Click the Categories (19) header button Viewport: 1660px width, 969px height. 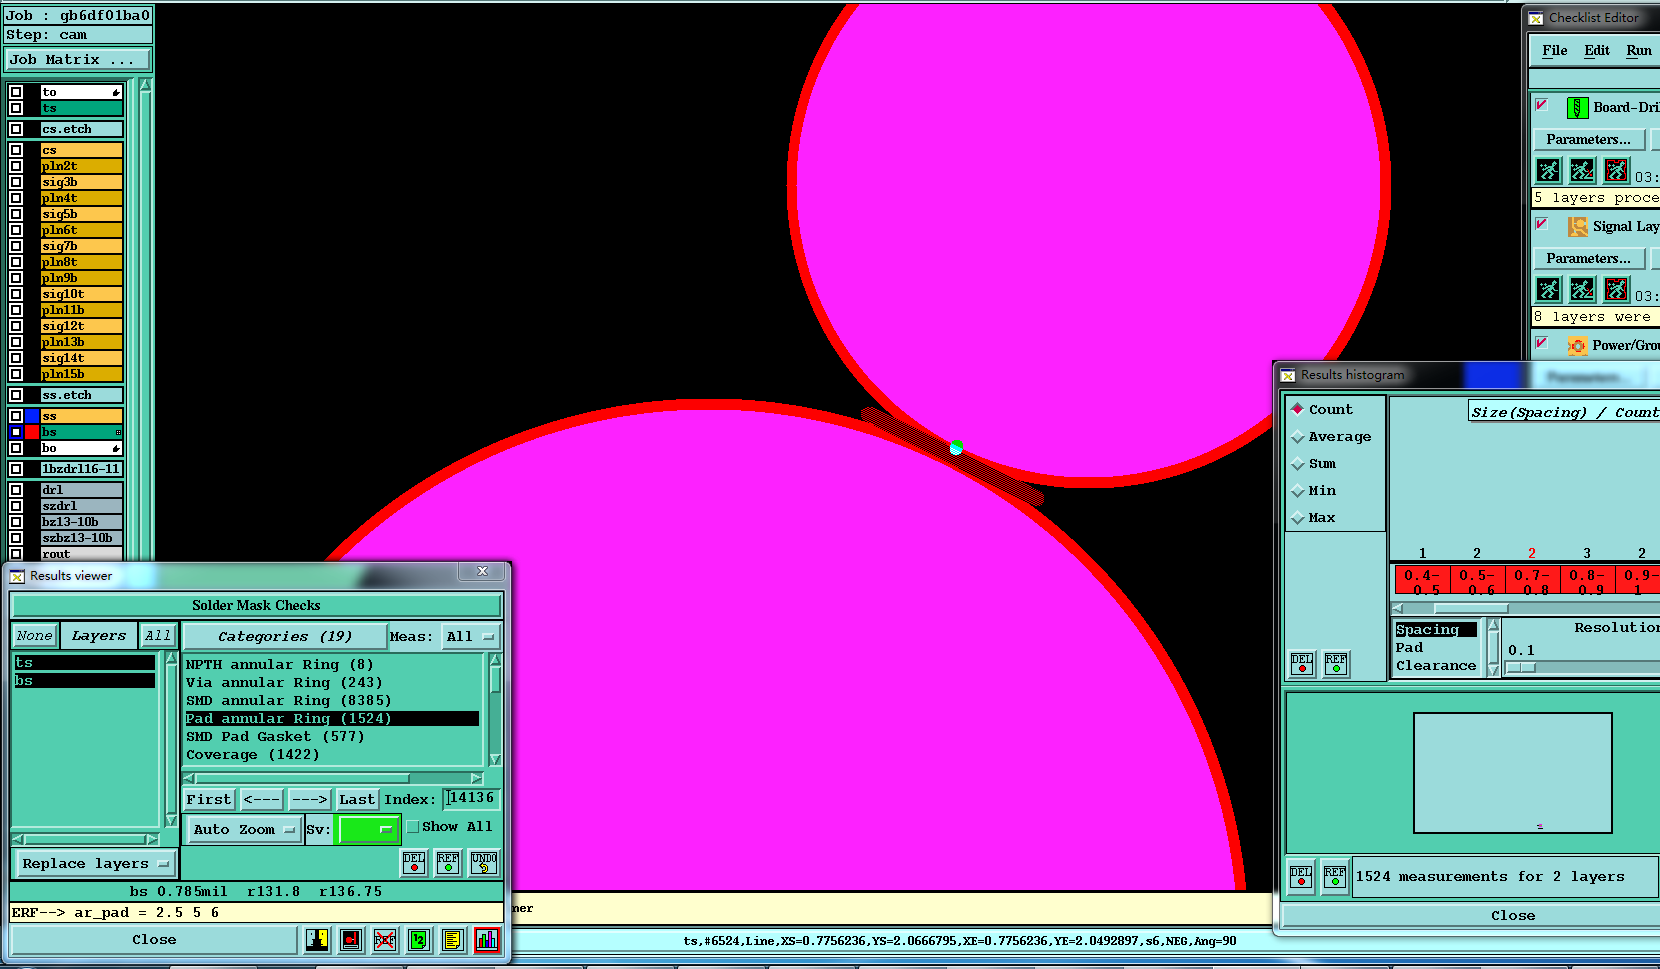click(x=285, y=636)
